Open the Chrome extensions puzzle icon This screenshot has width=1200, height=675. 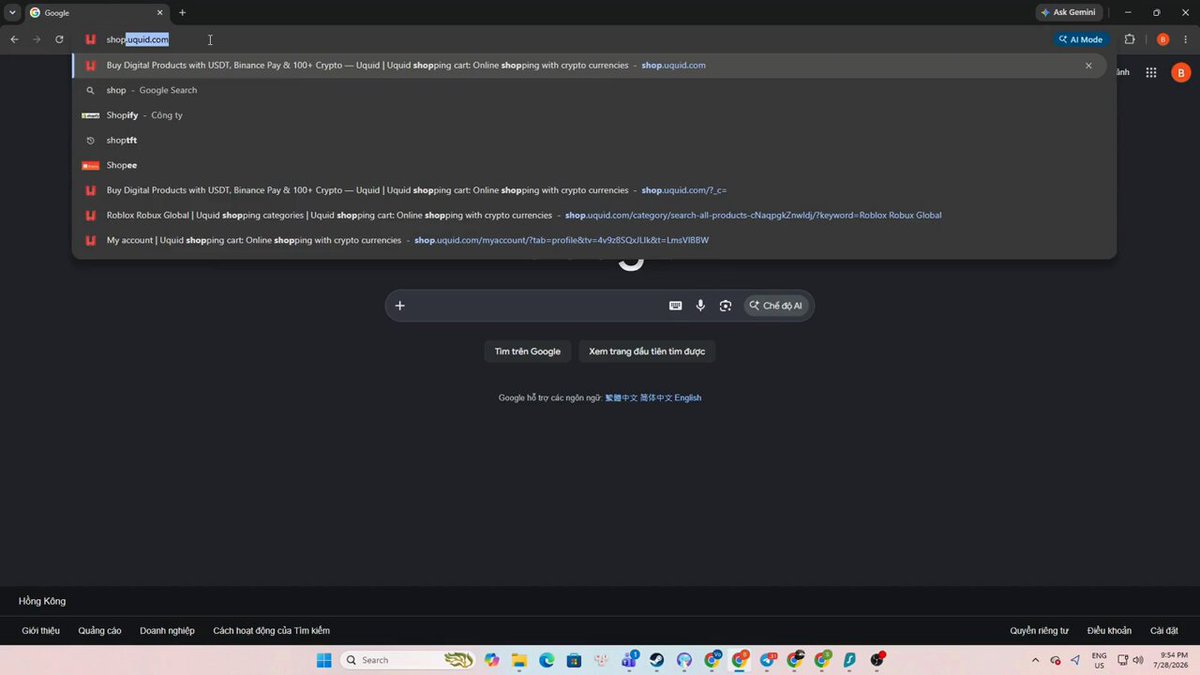[x=1130, y=39]
